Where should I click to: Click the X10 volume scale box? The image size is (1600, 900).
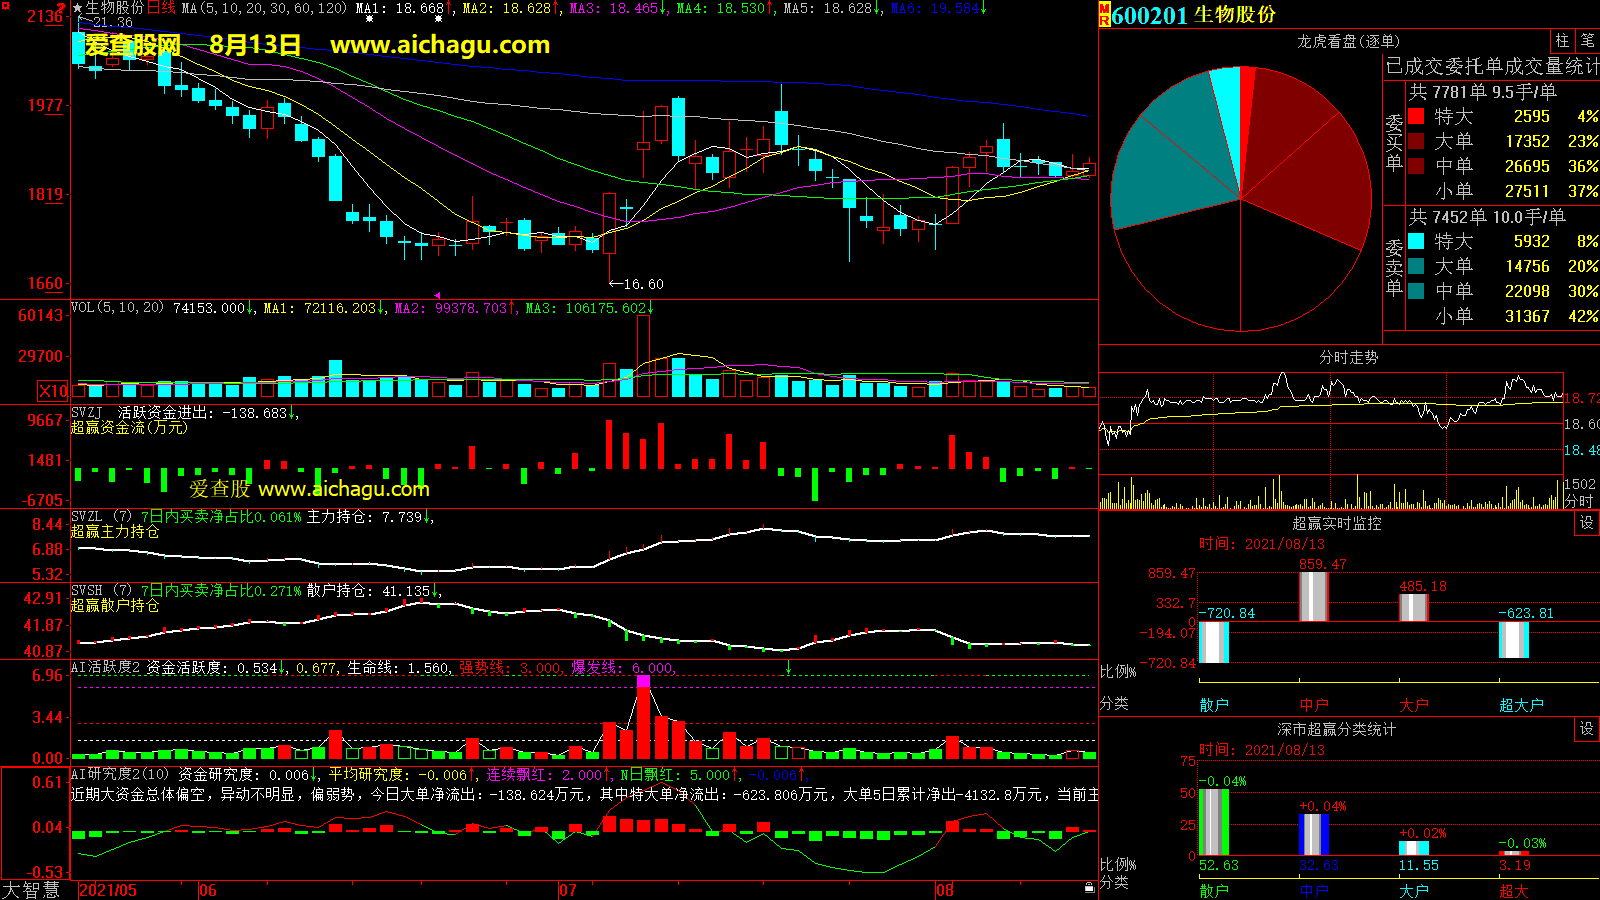point(53,391)
